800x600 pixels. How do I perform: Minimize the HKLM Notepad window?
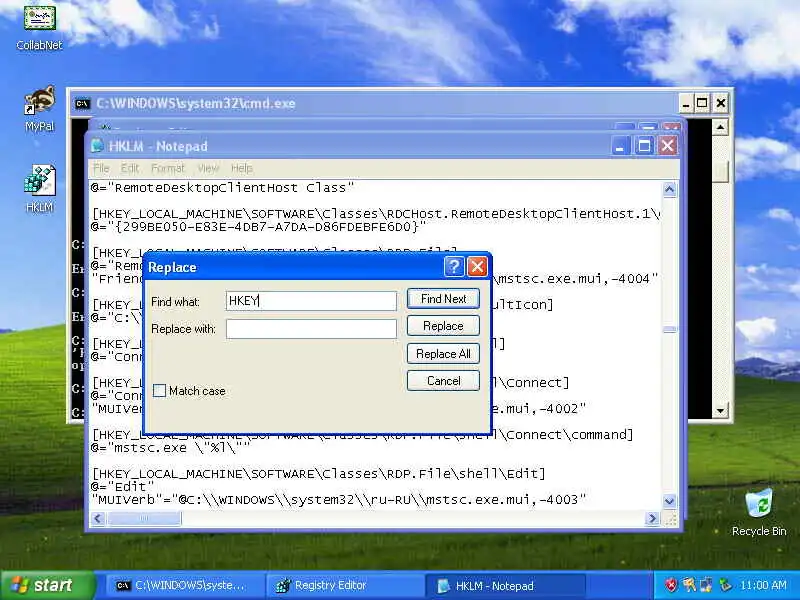(x=620, y=146)
